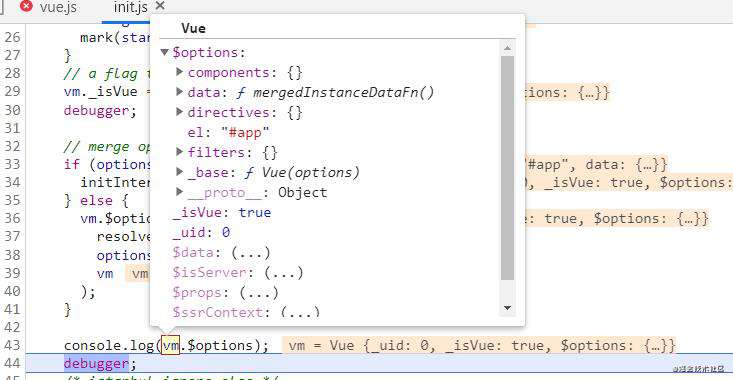This screenshot has width=733, height=380.
Task: Evaluate the $isServer (...) getter
Action: coord(284,272)
